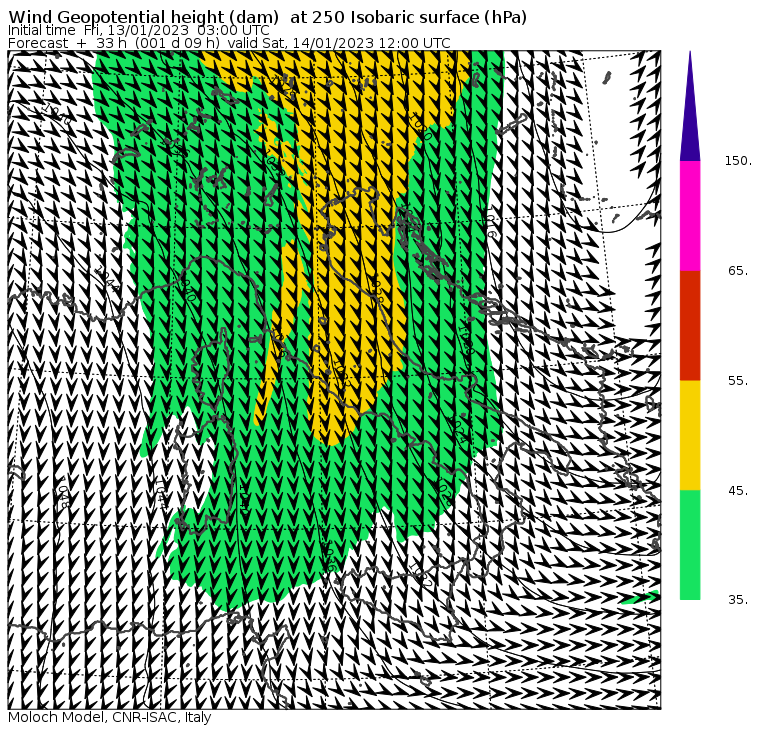Click the yellow color bar segment
The height and width of the screenshot is (731, 760).
(x=690, y=435)
